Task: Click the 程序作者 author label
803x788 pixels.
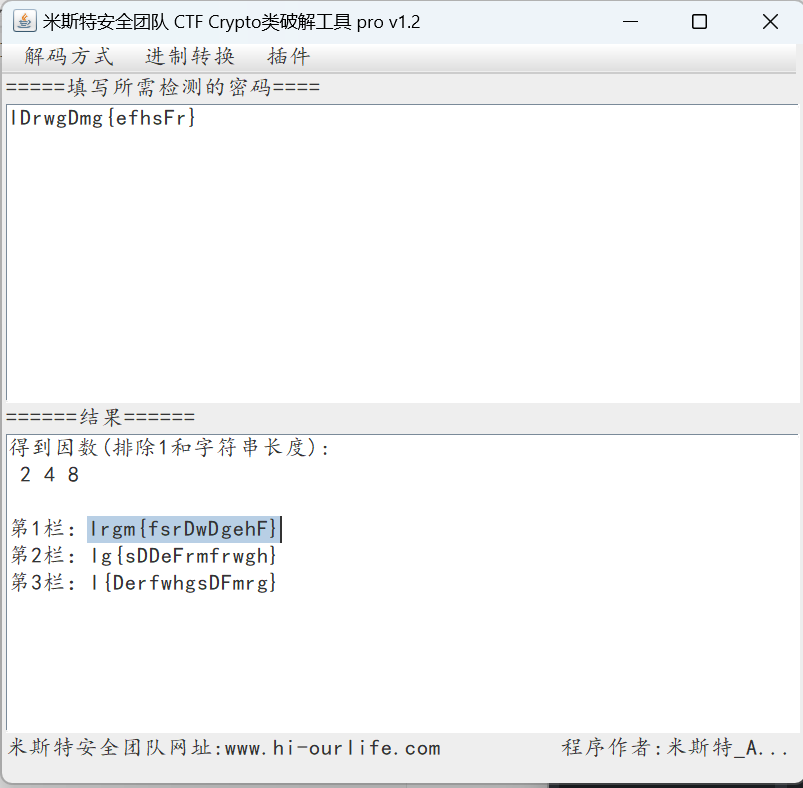Action: click(674, 748)
